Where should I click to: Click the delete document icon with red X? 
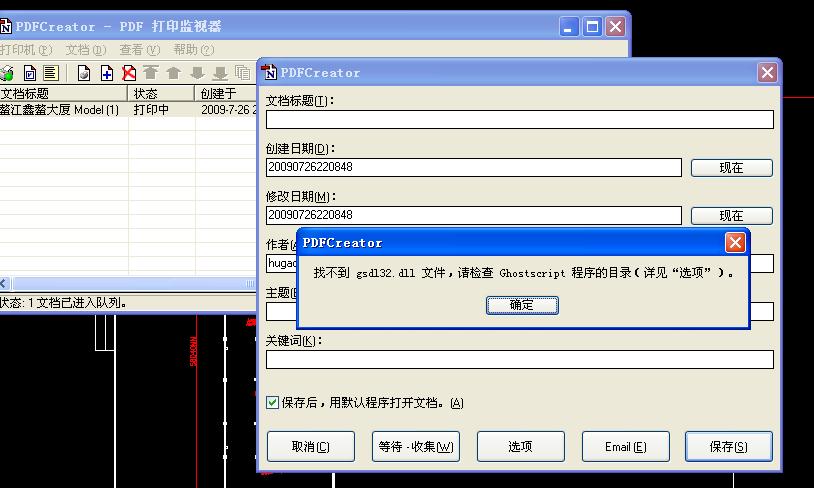[129, 73]
